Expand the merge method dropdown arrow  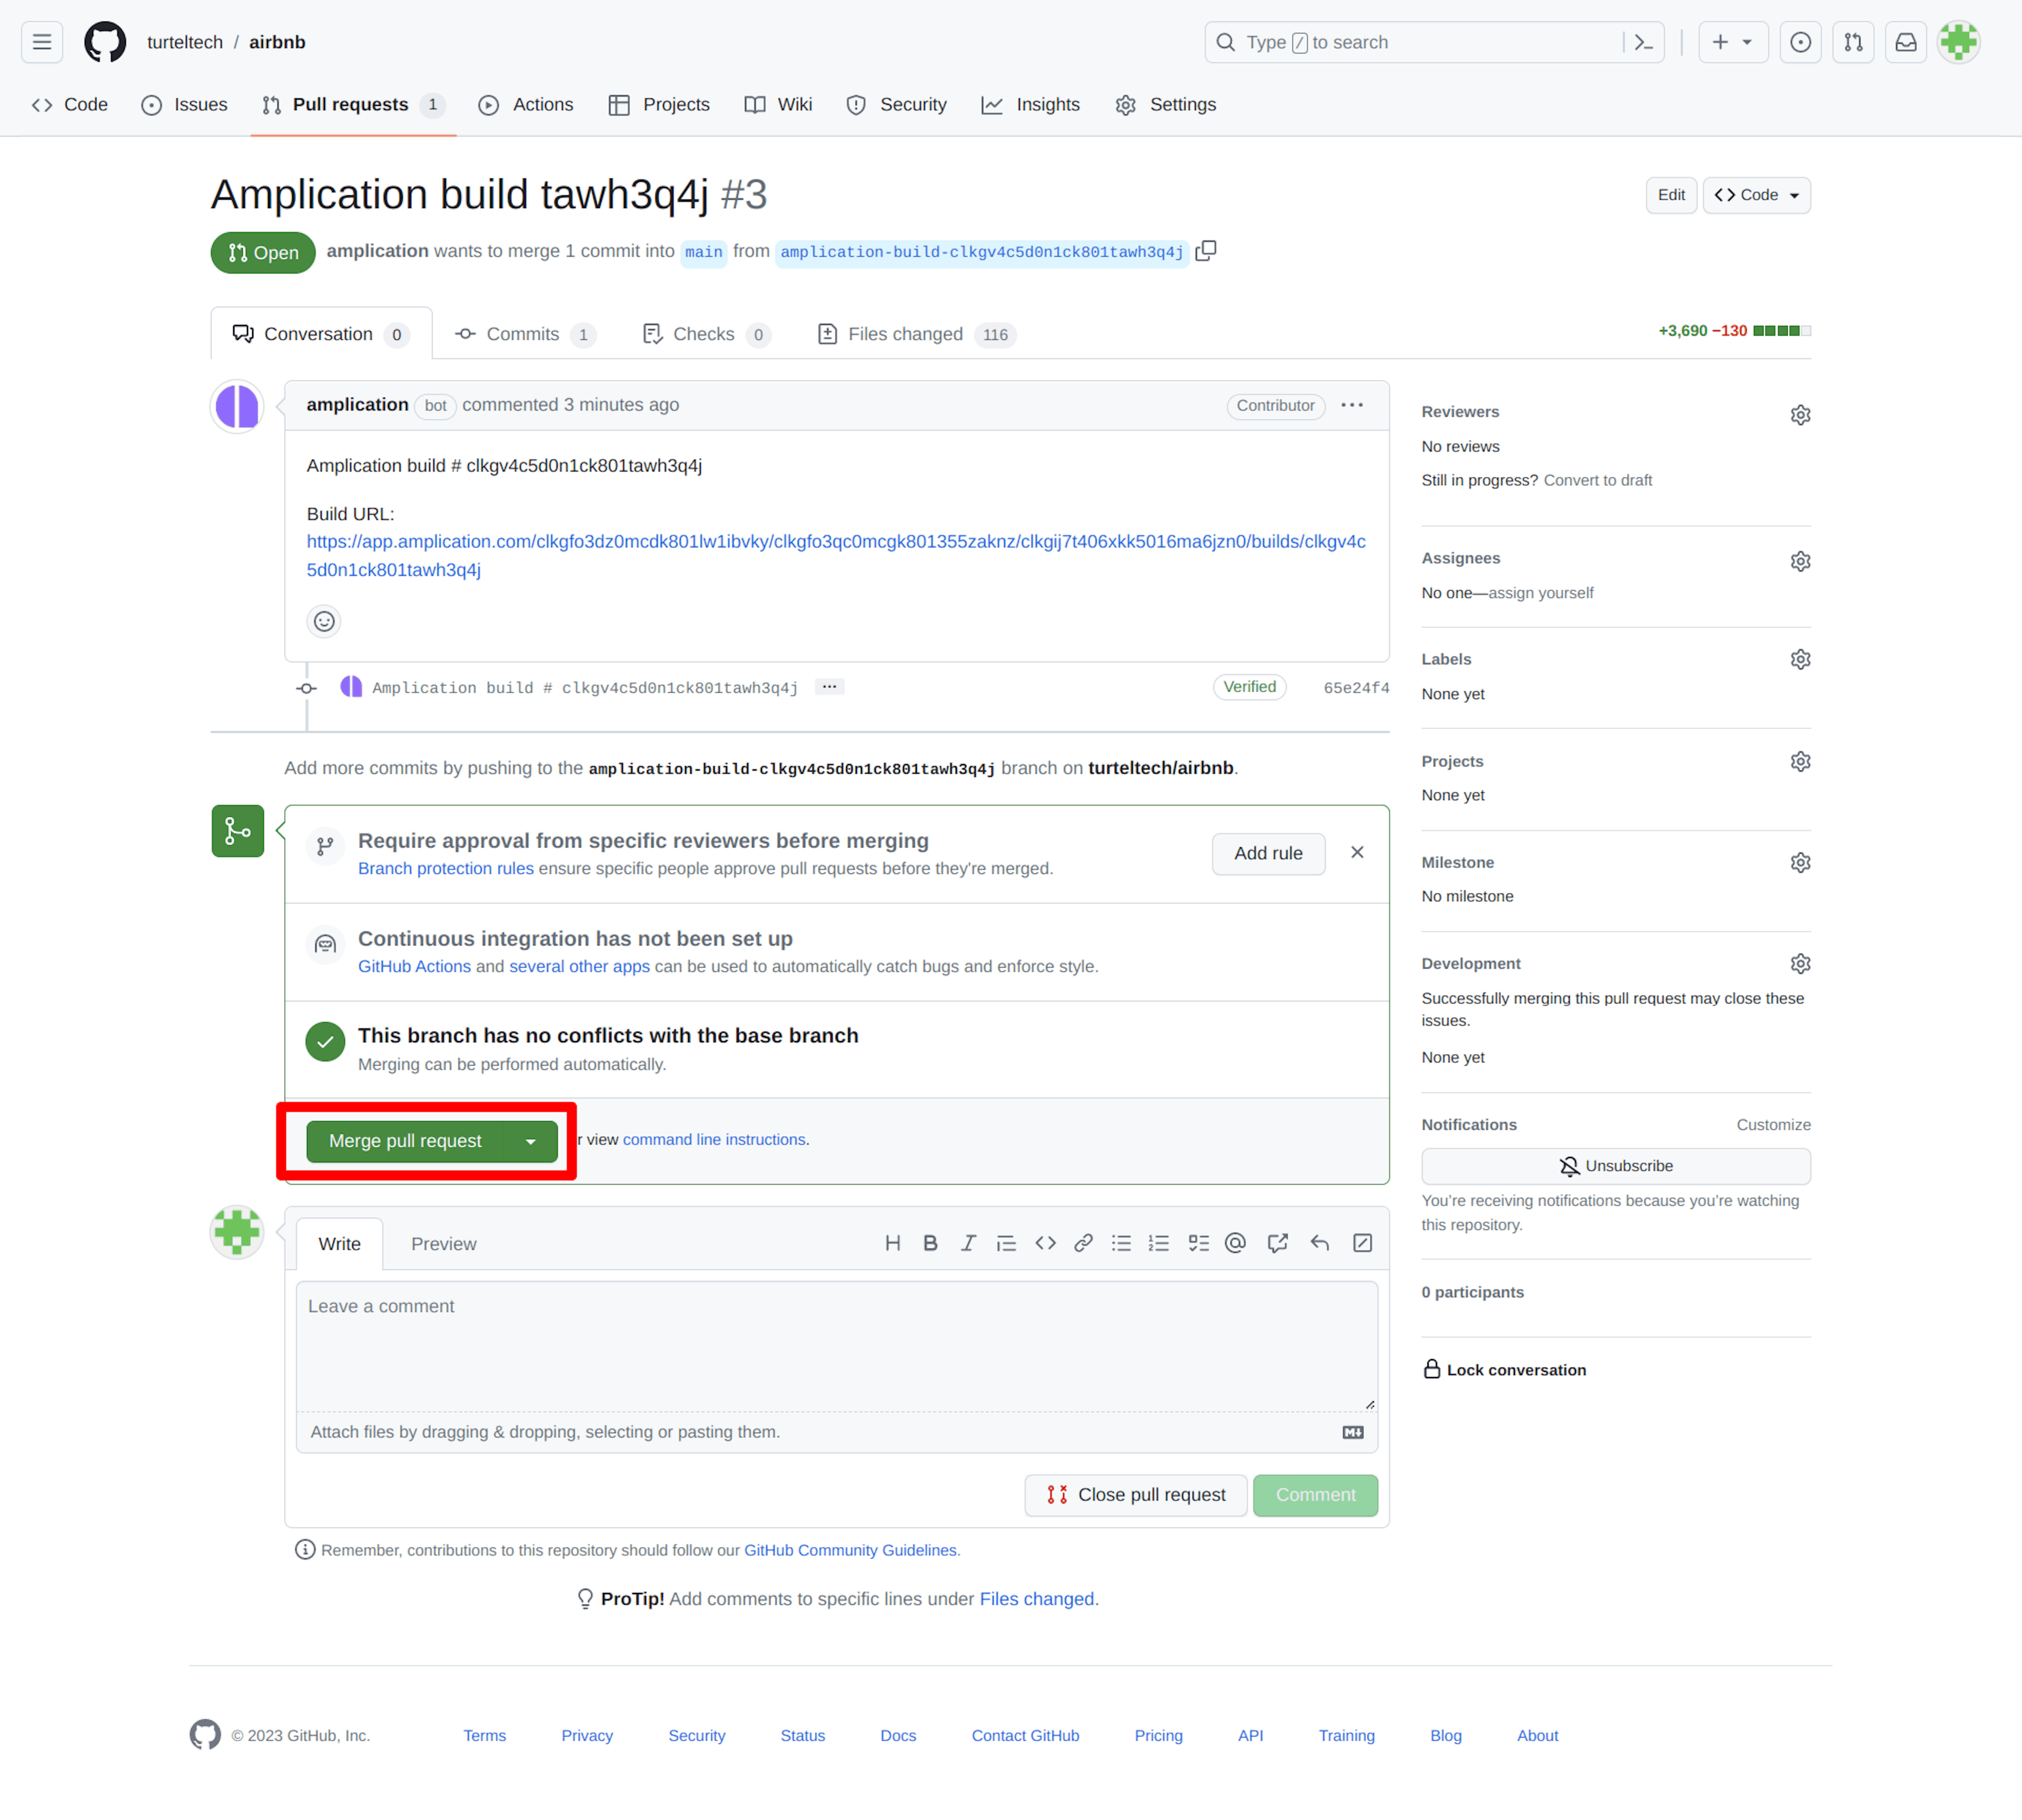(531, 1141)
